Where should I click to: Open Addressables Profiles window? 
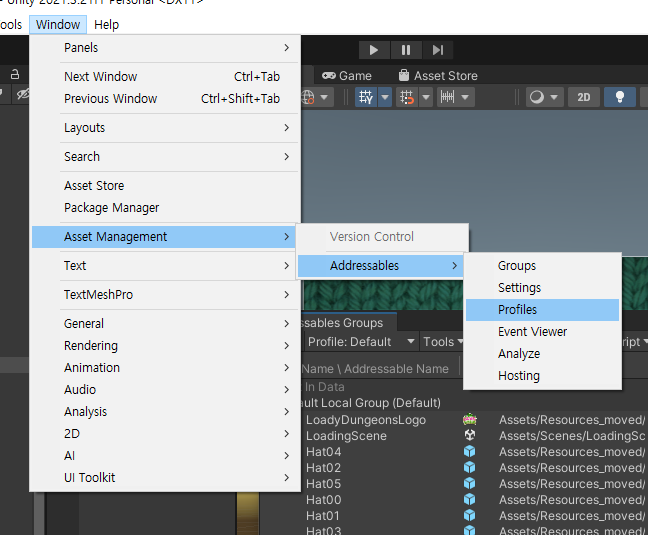[542, 310]
